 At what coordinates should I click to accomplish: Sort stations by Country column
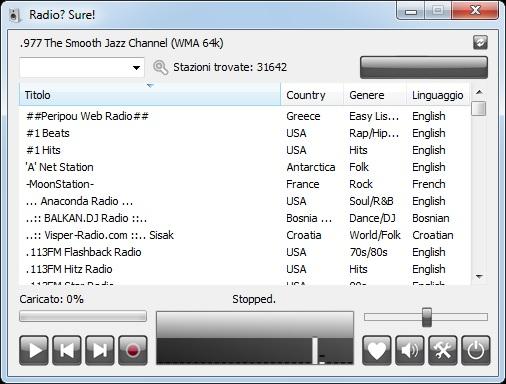coord(312,95)
